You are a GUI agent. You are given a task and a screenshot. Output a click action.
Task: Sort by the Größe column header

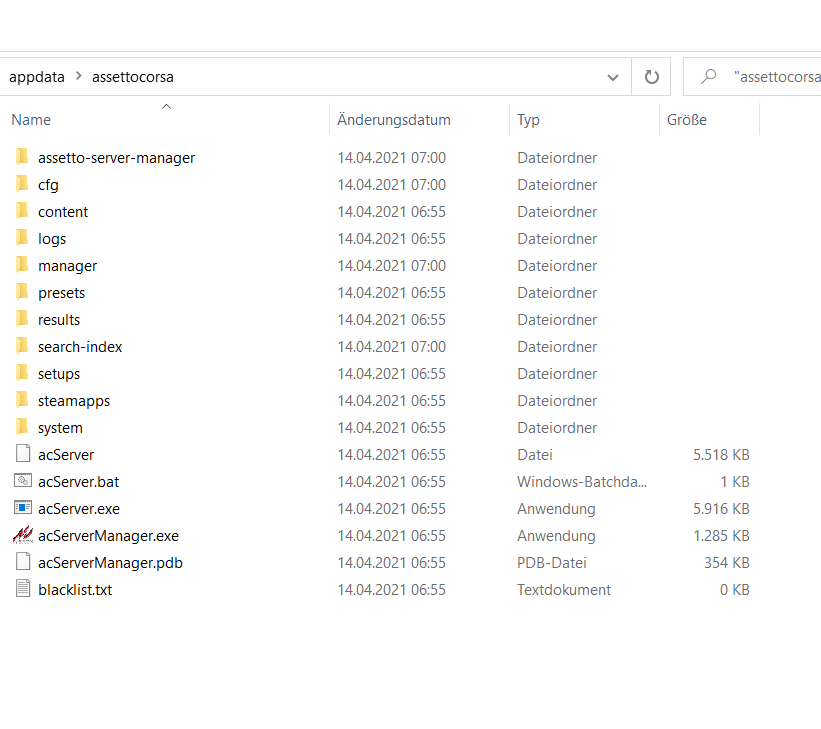tap(686, 120)
